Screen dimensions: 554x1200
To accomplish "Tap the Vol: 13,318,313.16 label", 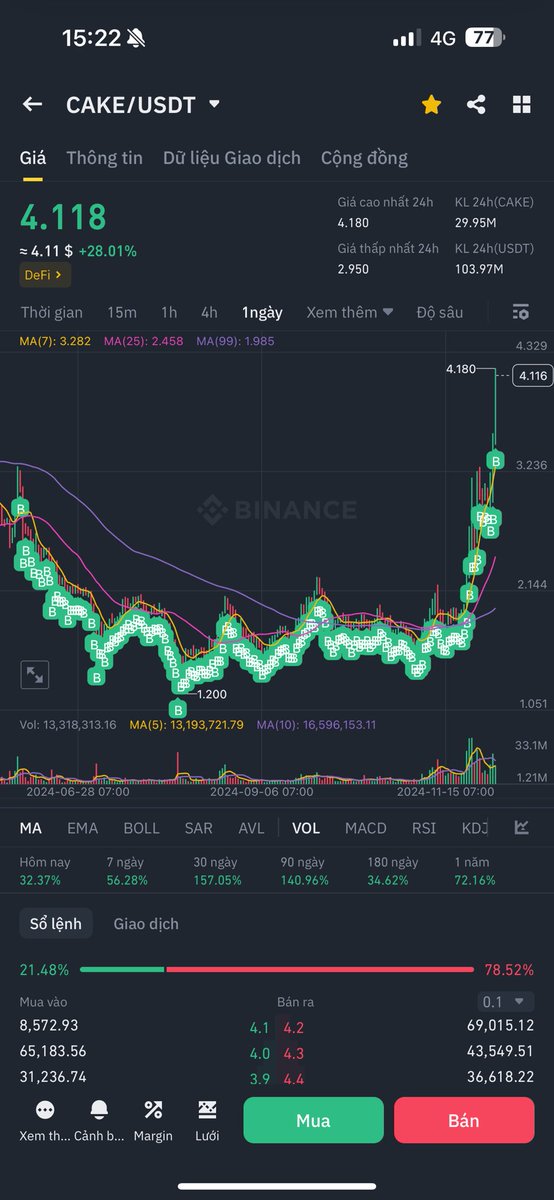I will coord(68,724).
